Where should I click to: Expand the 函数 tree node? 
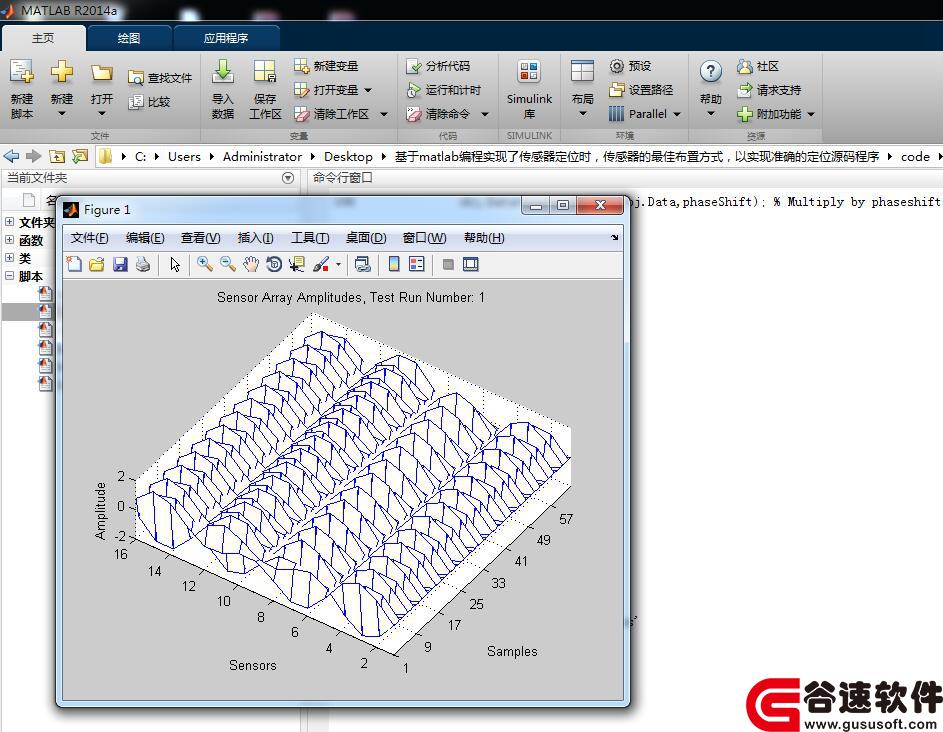pyautogui.click(x=10, y=239)
